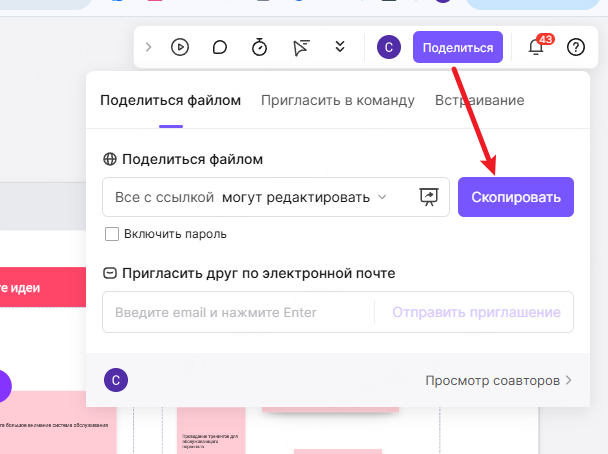Image resolution: width=608 pixels, height=454 pixels.
Task: Focus the Введите email input field
Action: click(x=238, y=312)
